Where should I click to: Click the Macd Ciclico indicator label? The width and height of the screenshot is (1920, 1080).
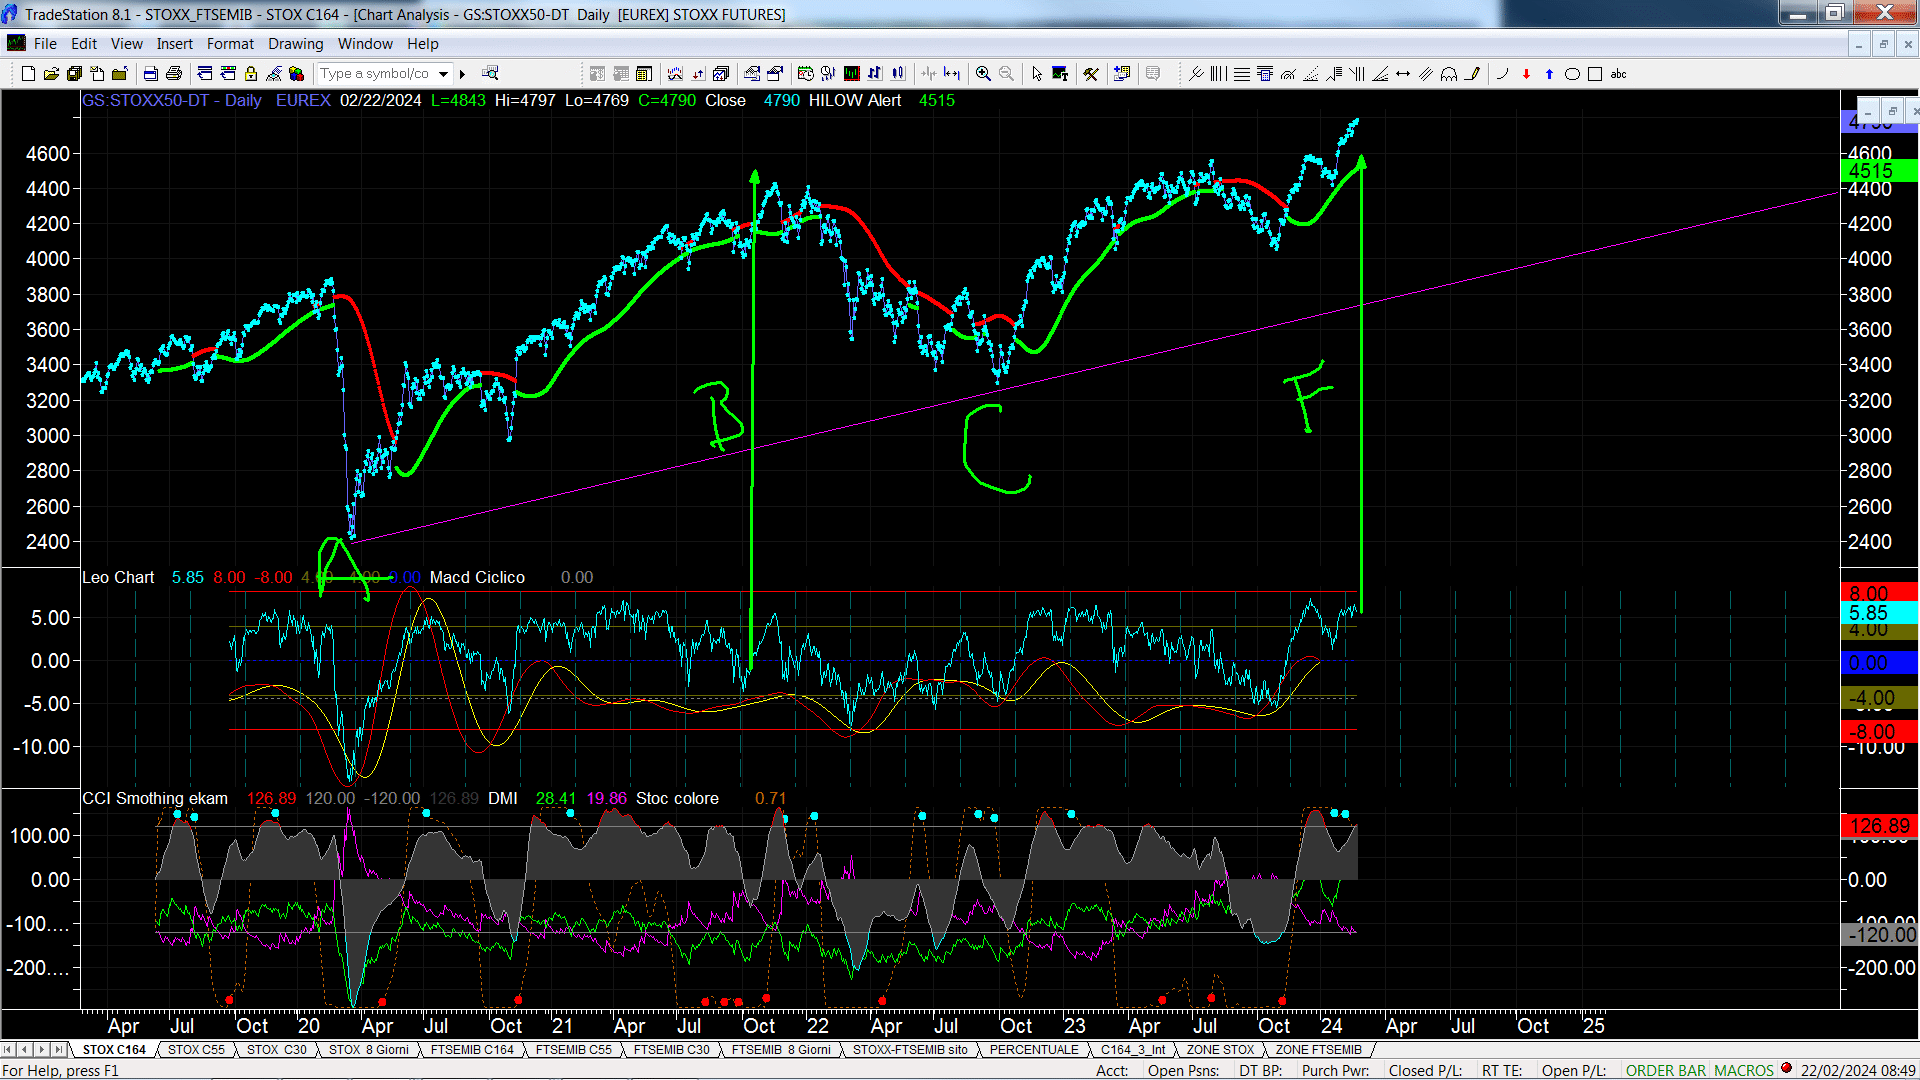tap(477, 578)
